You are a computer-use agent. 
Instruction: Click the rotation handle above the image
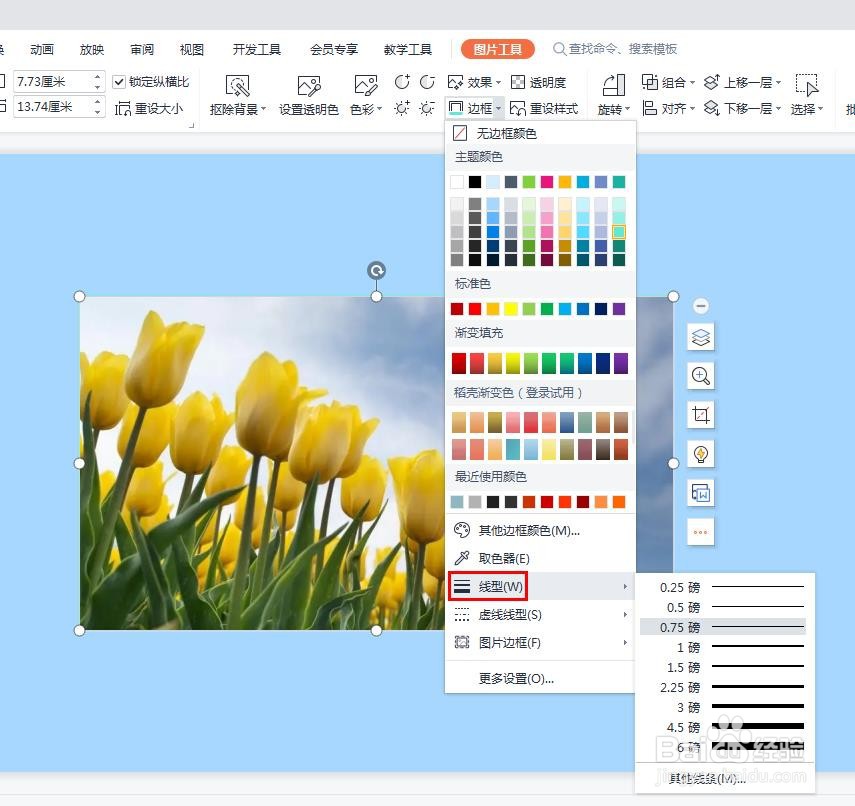(x=376, y=270)
